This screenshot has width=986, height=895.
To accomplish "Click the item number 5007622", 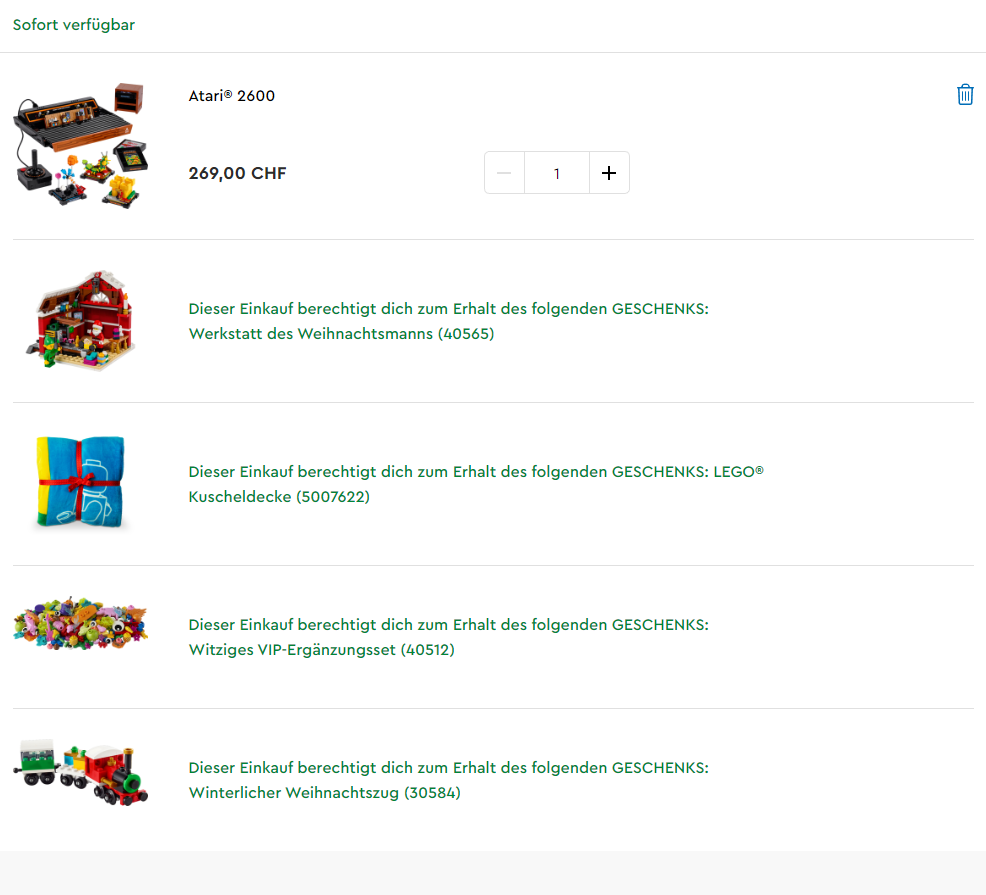I will (333, 496).
